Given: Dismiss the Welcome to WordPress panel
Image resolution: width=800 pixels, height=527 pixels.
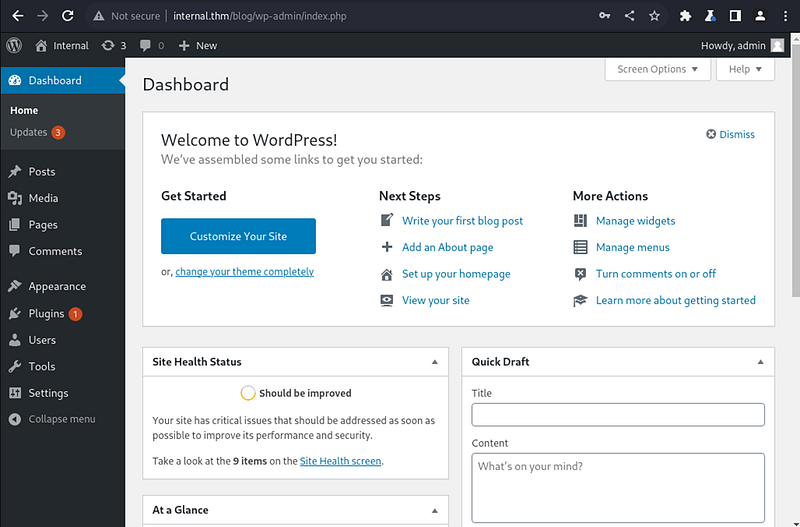Looking at the screenshot, I should coord(730,134).
